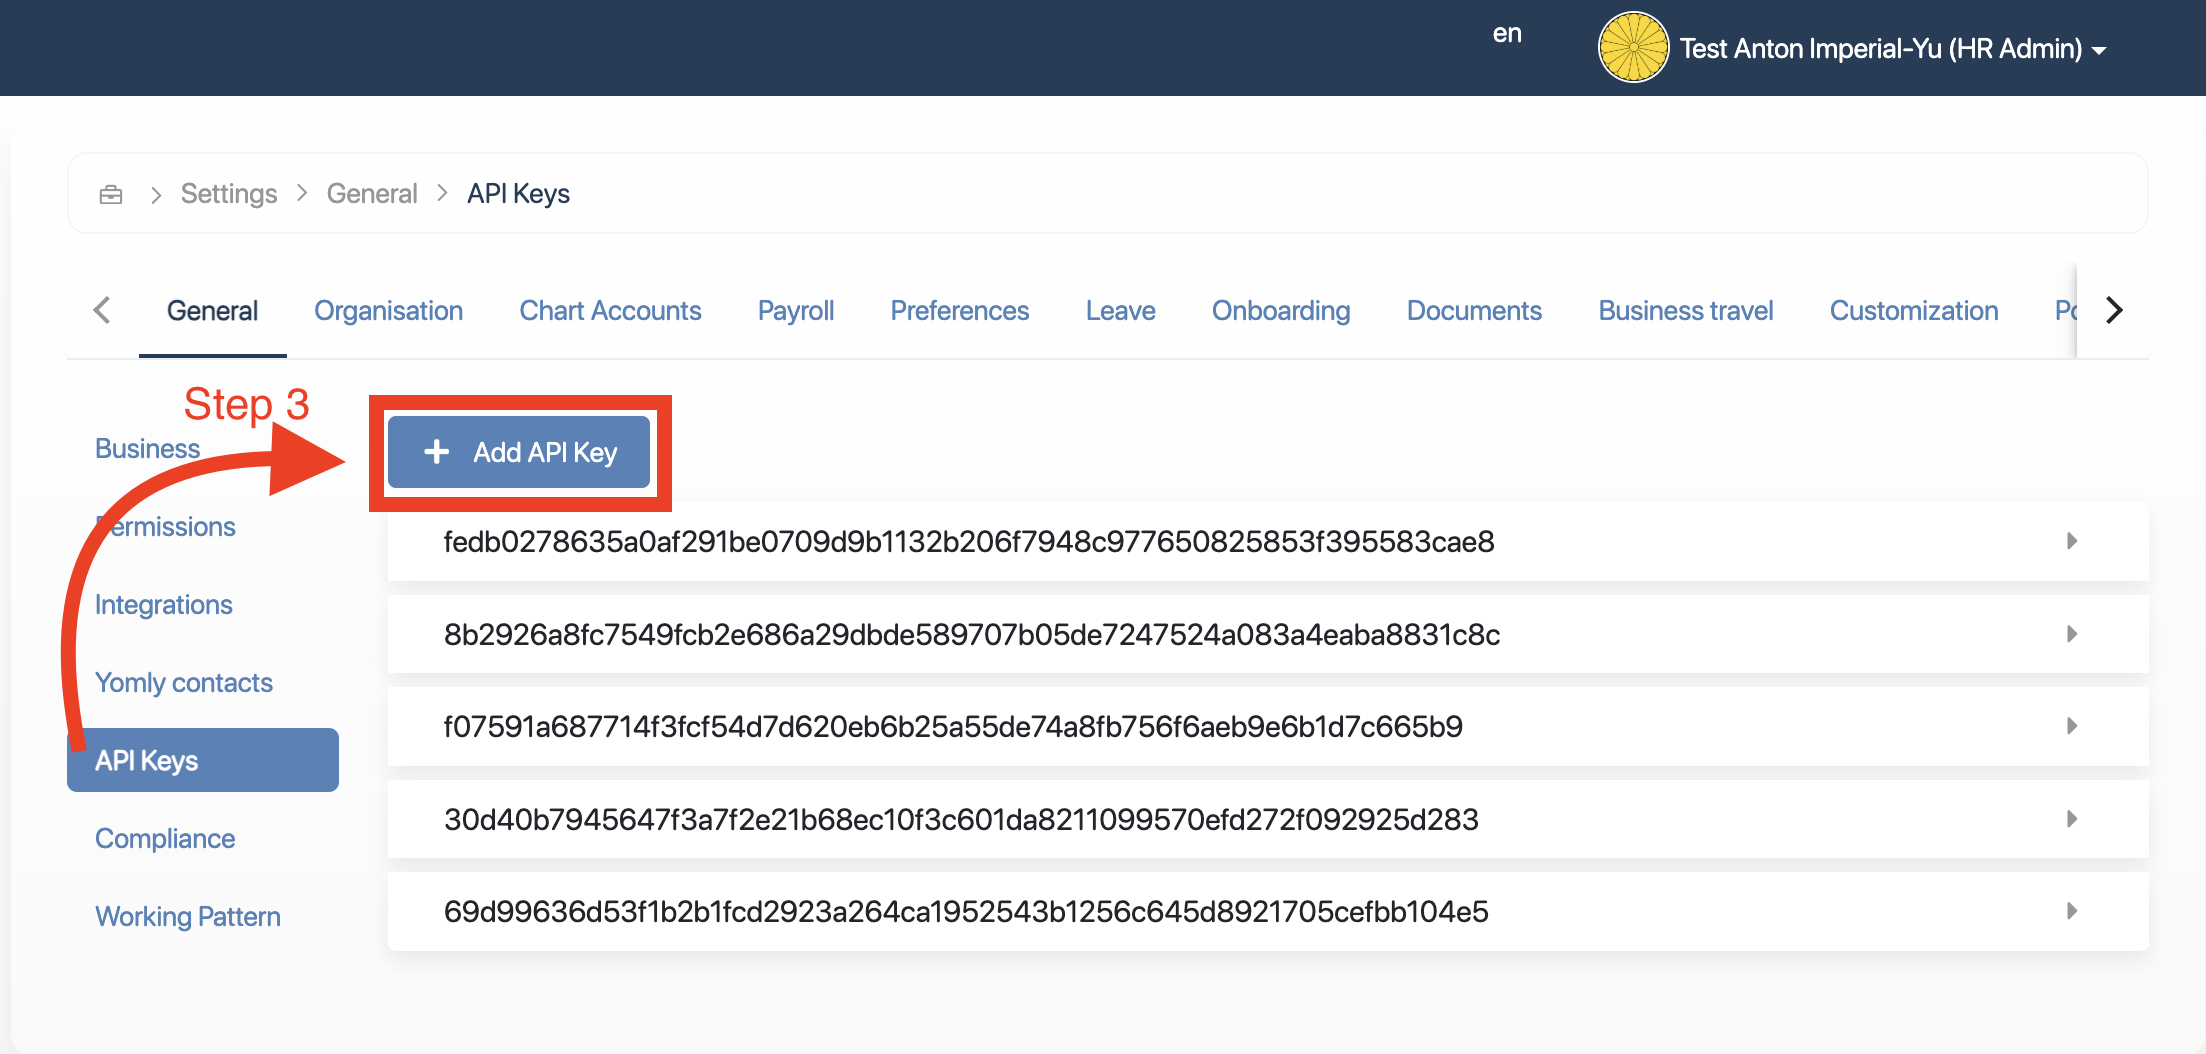Screen dimensions: 2206x1054
Task: Click the Settings breadcrumb link
Action: point(228,194)
